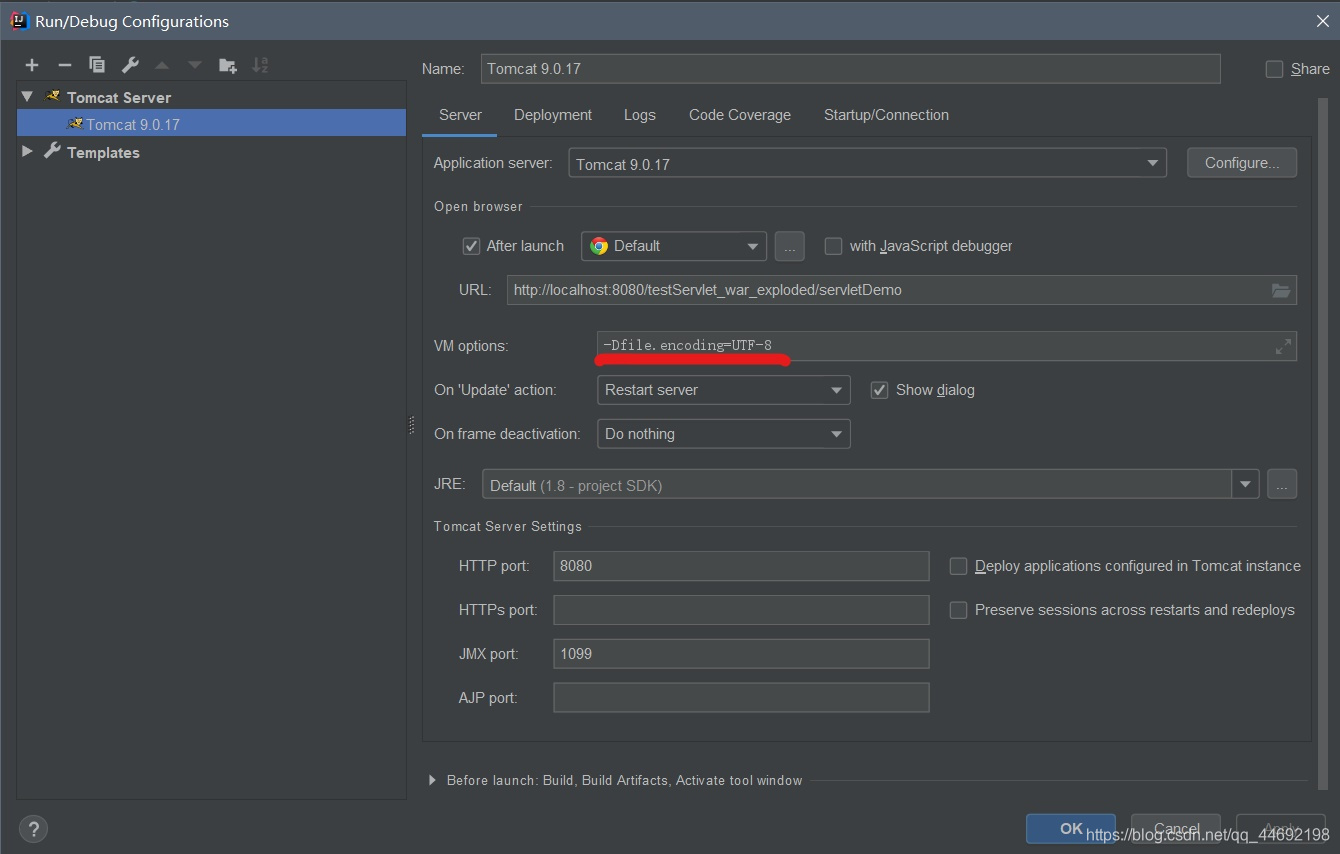This screenshot has height=854, width=1340.
Task: Close the Run/Debug Configurations dialog
Action: click(1322, 21)
